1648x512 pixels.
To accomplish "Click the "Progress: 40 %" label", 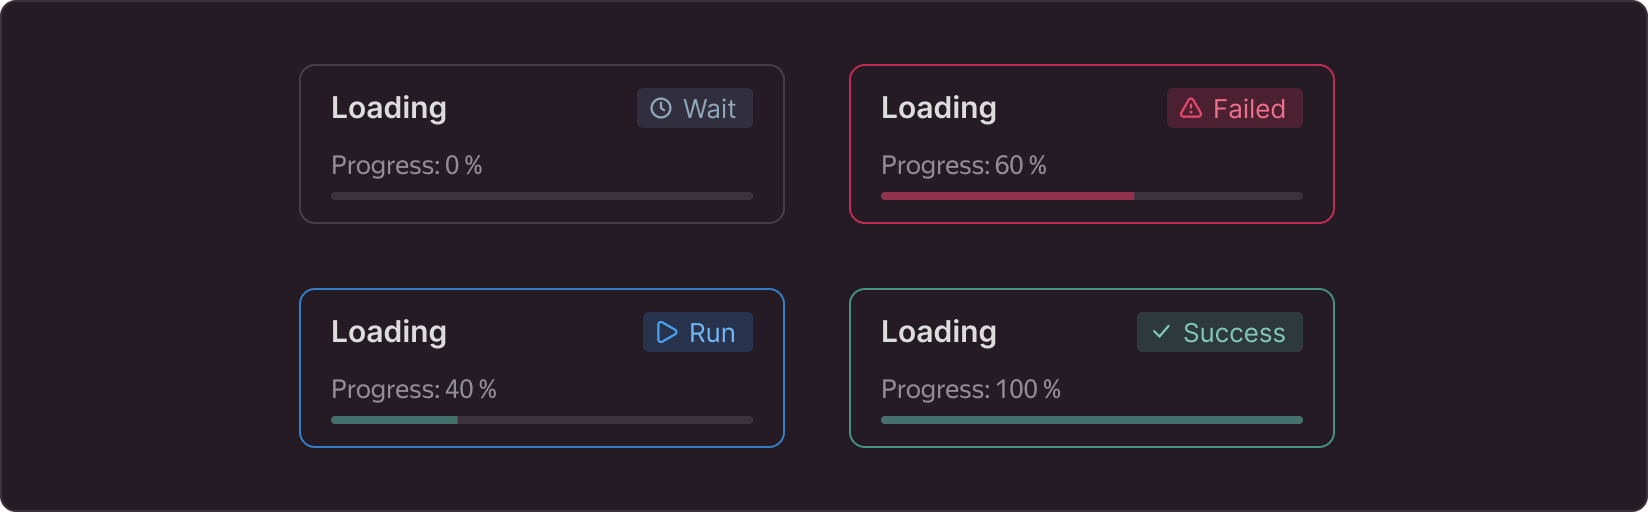I will [x=414, y=390].
